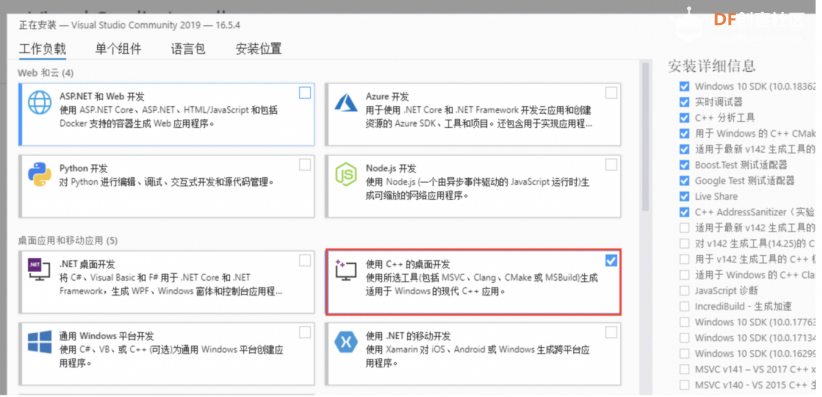Switch to the 单个组件 tab

[x=118, y=49]
